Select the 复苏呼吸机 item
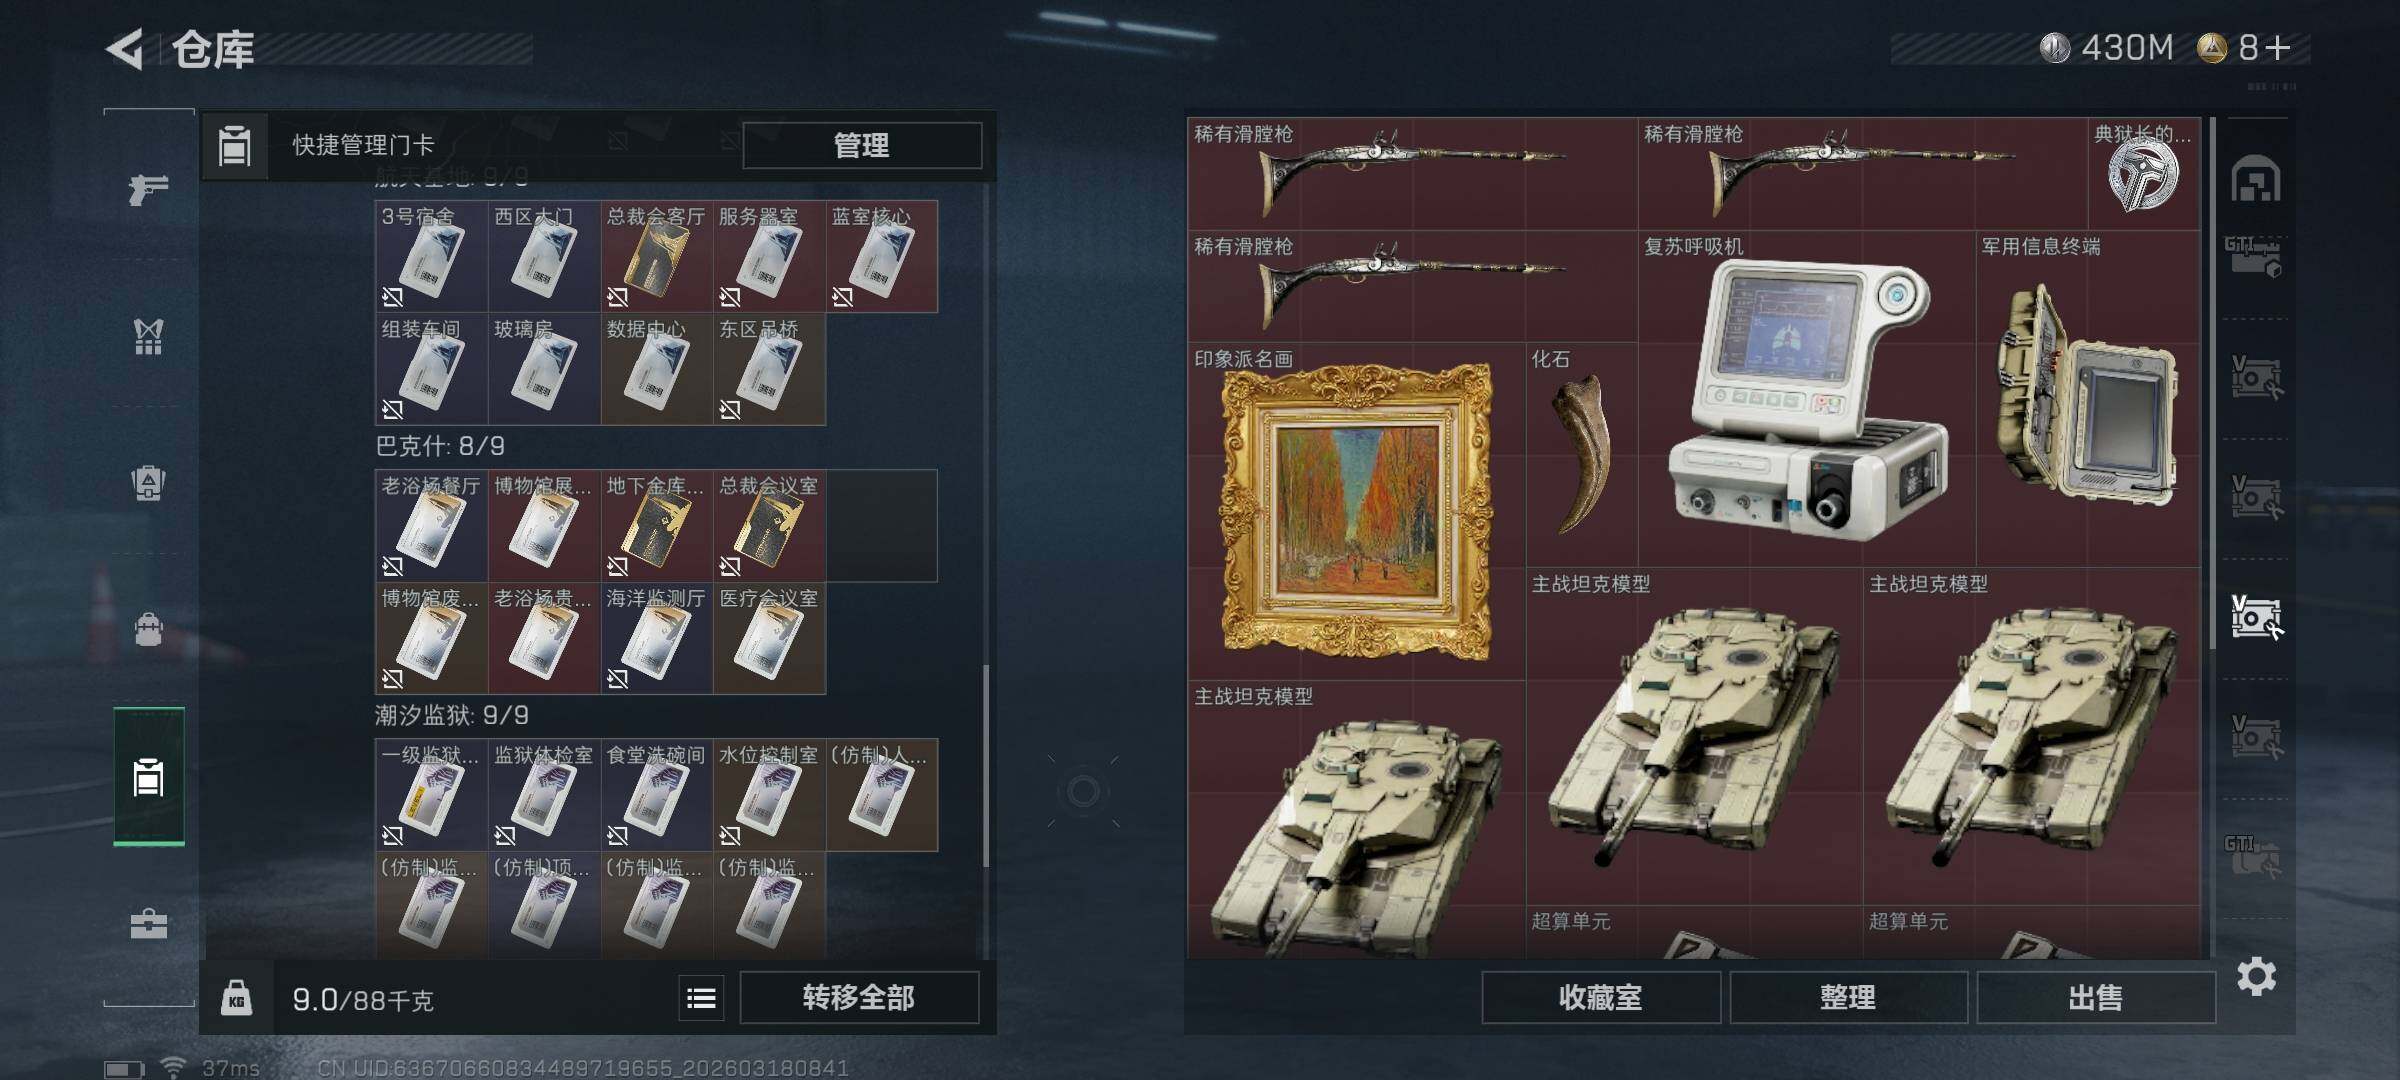Viewport: 2400px width, 1080px height. click(x=1807, y=400)
